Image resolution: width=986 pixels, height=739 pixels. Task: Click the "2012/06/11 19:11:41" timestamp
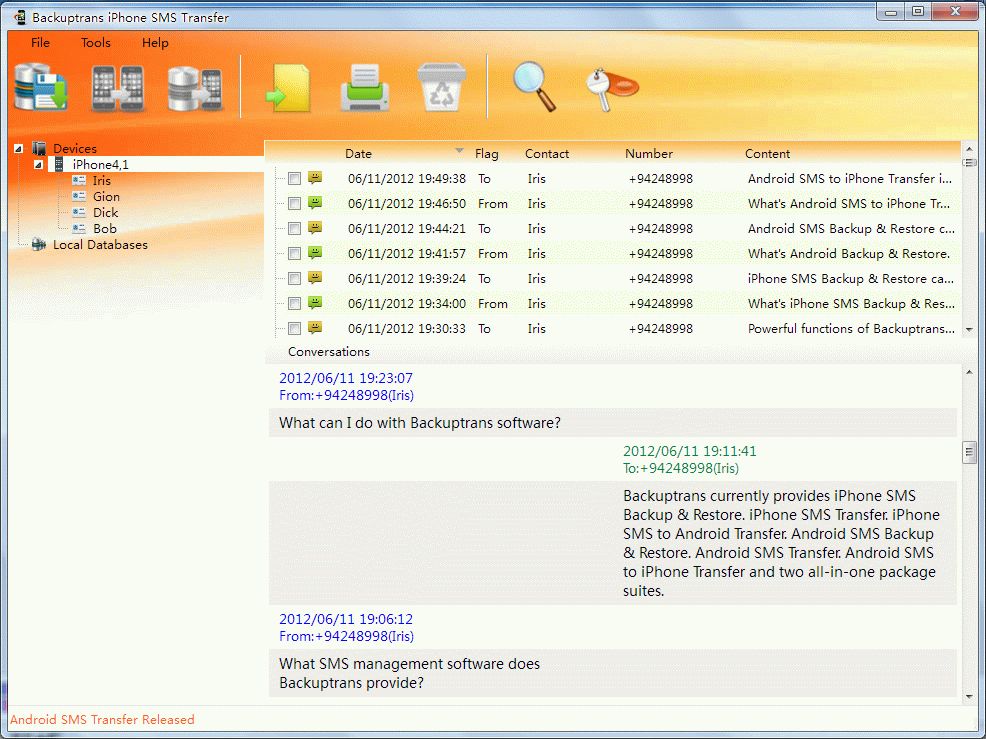tap(690, 451)
